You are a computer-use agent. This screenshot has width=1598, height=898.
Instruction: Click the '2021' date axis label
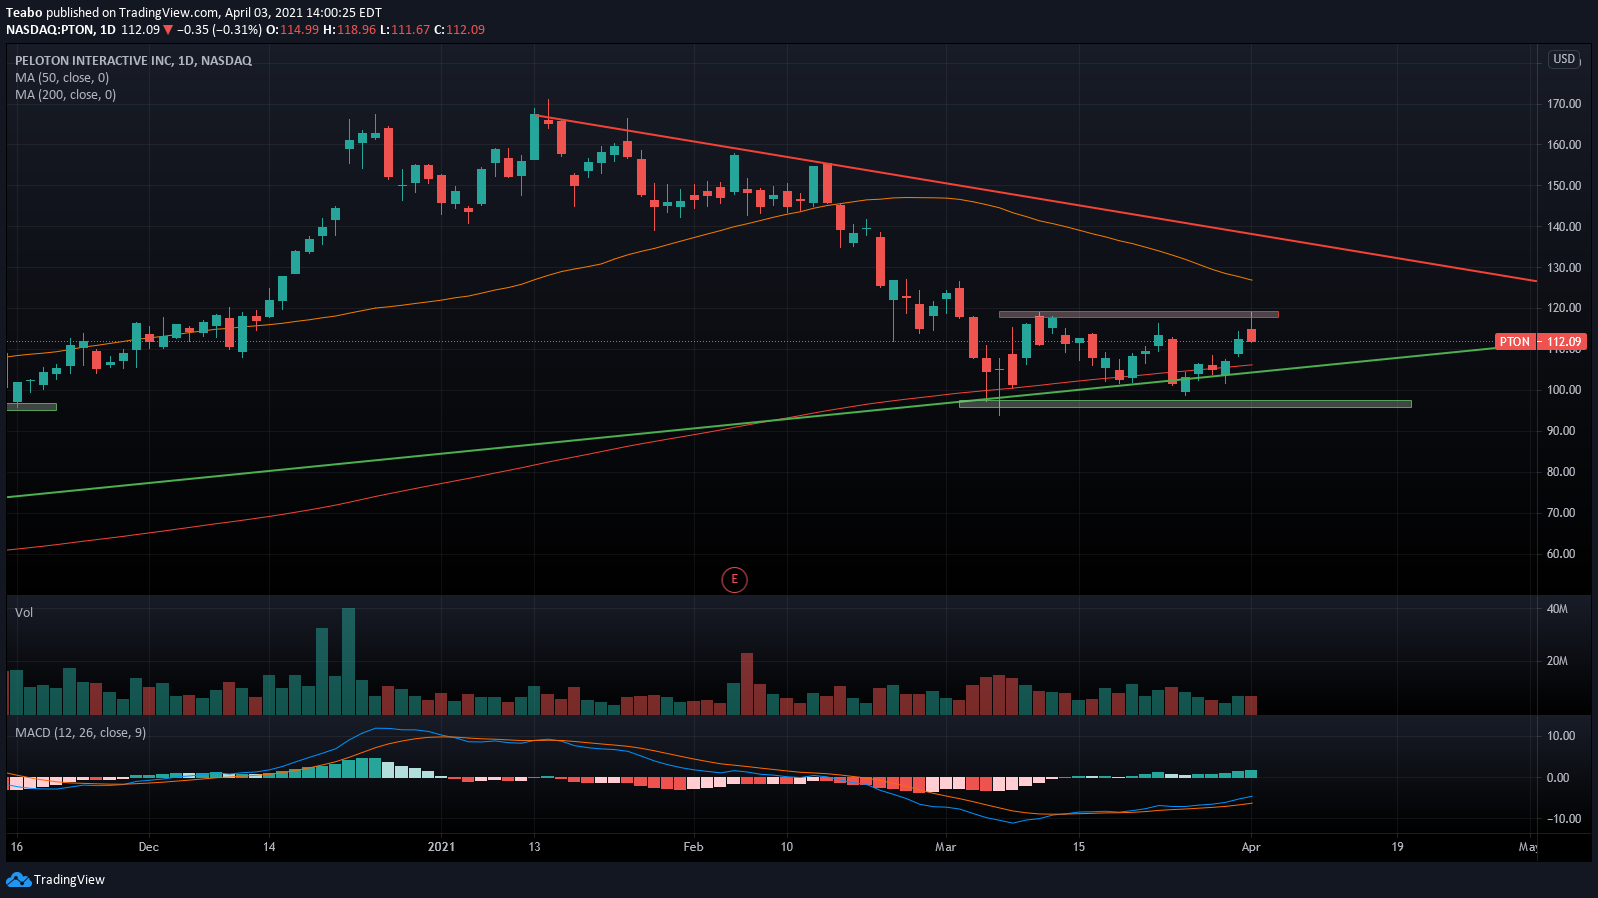[441, 847]
